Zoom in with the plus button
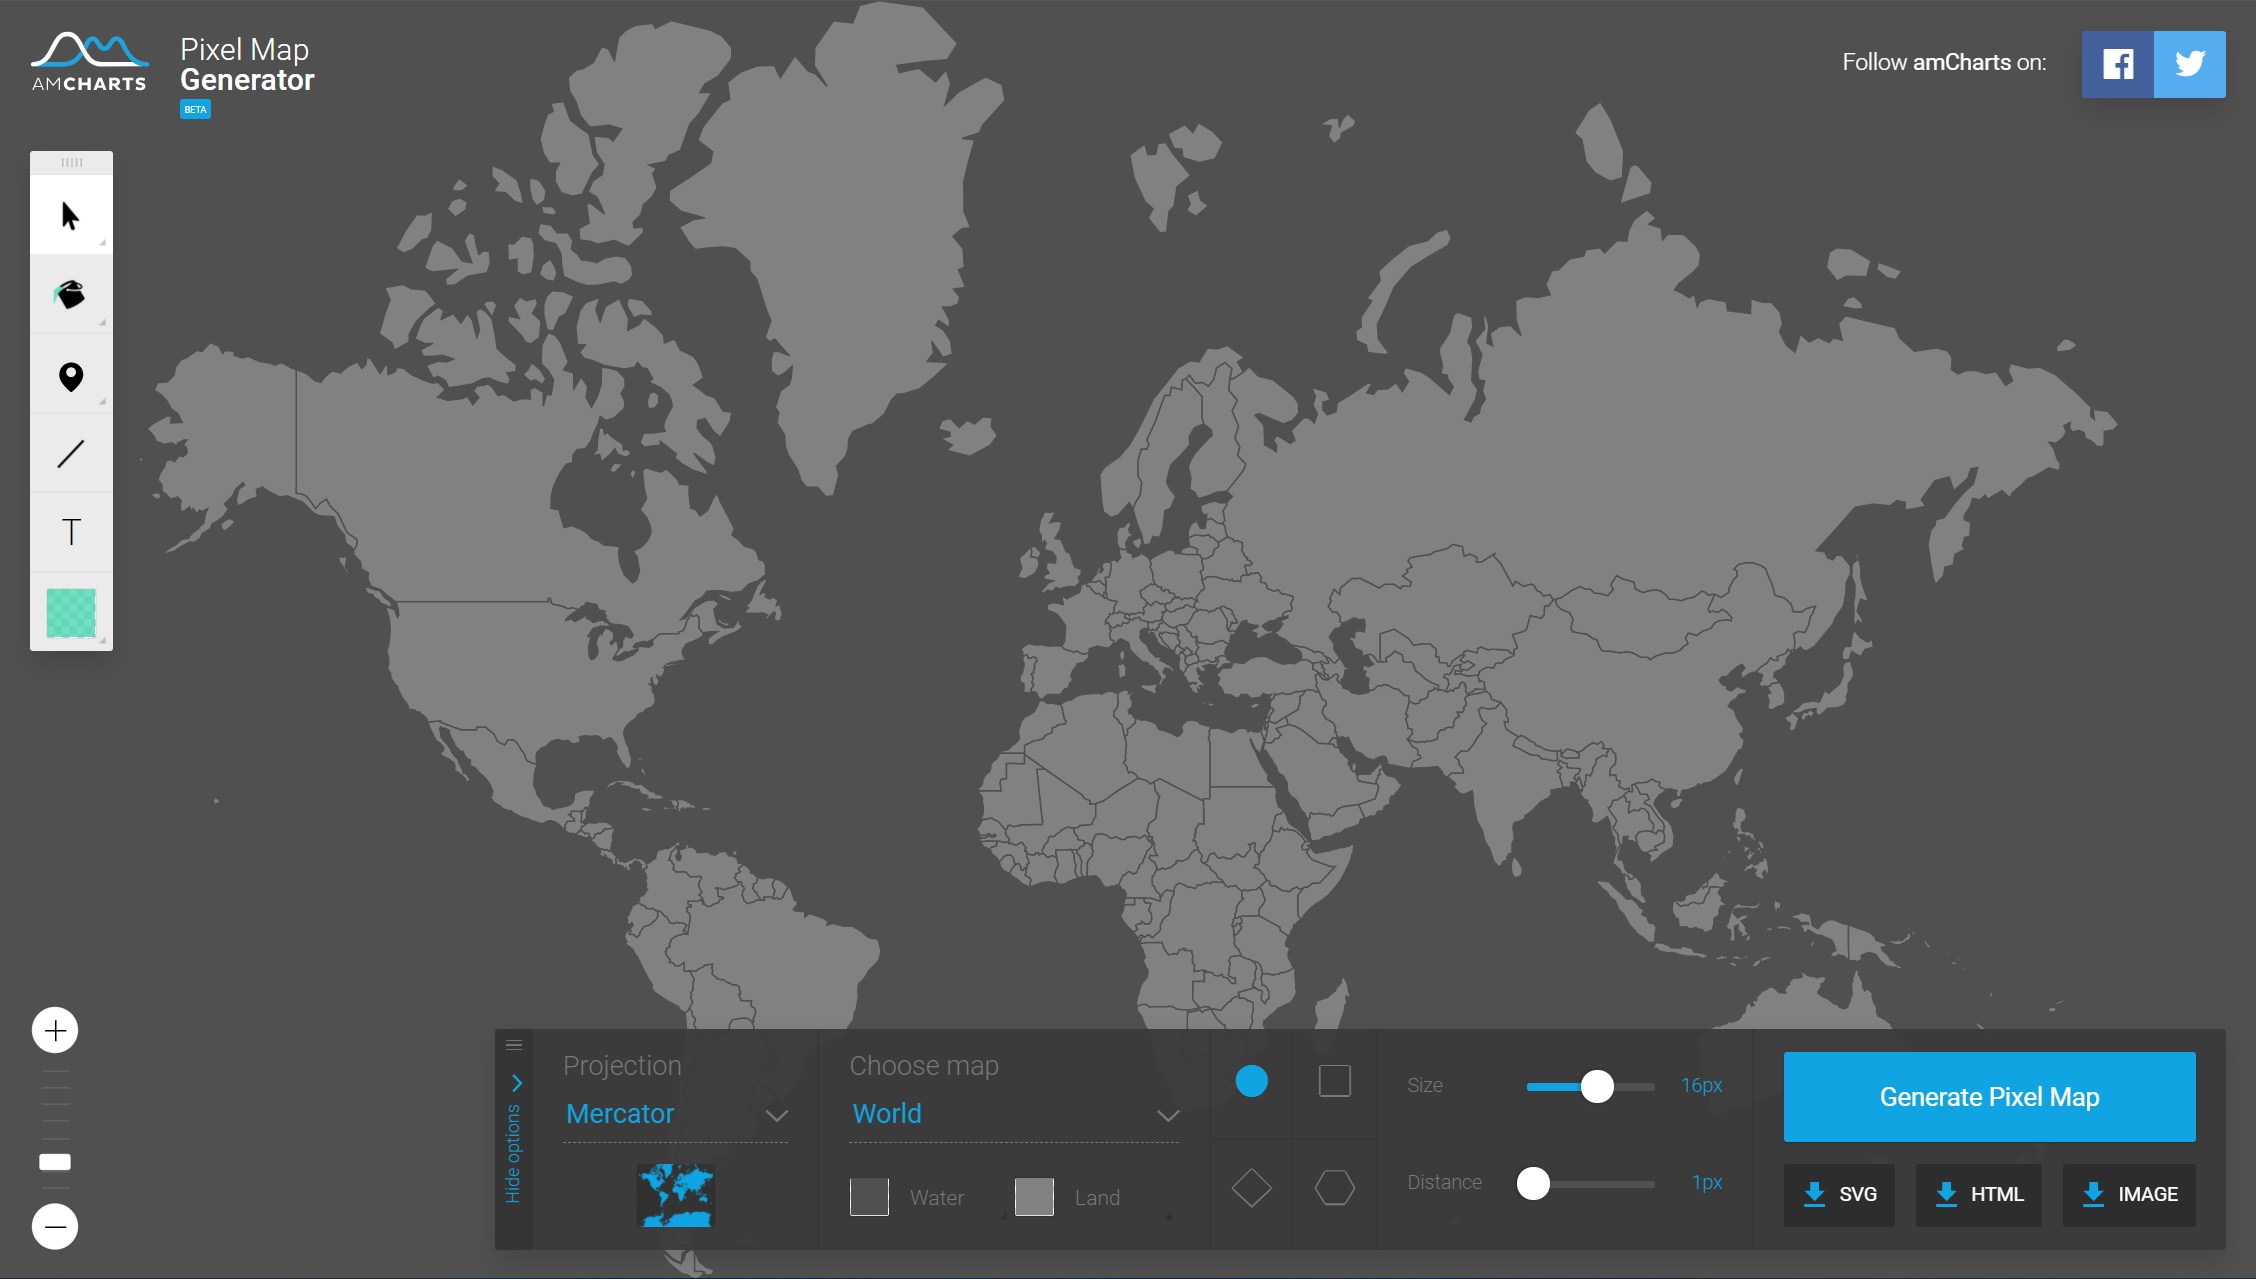Screen dimensions: 2256x1279 point(55,1030)
